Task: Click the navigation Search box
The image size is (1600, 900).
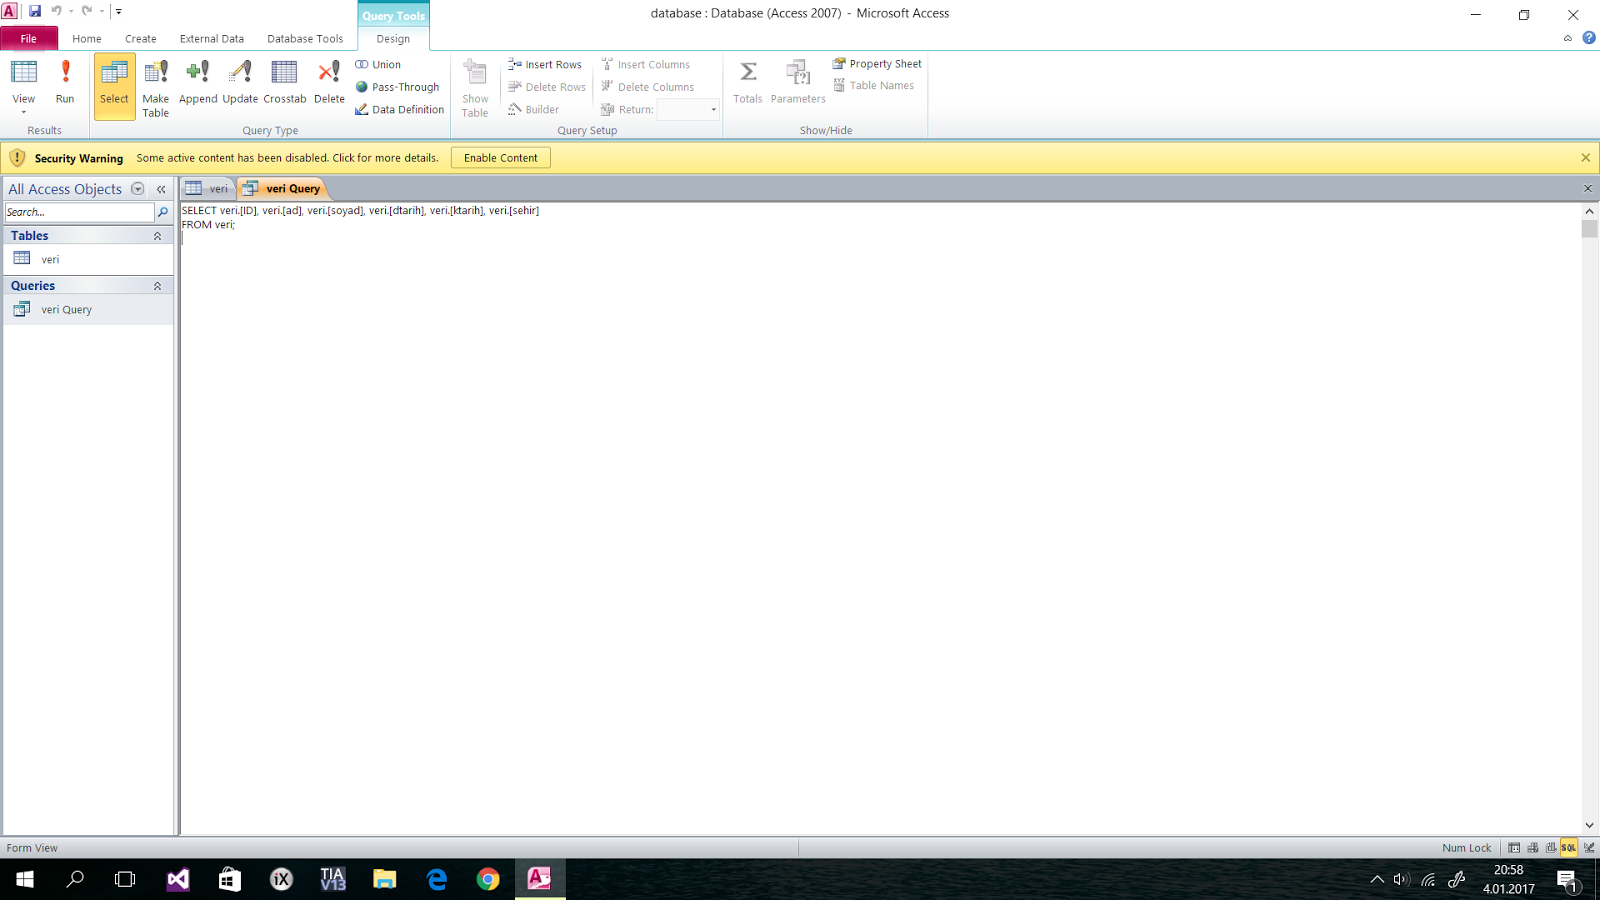Action: coord(79,212)
